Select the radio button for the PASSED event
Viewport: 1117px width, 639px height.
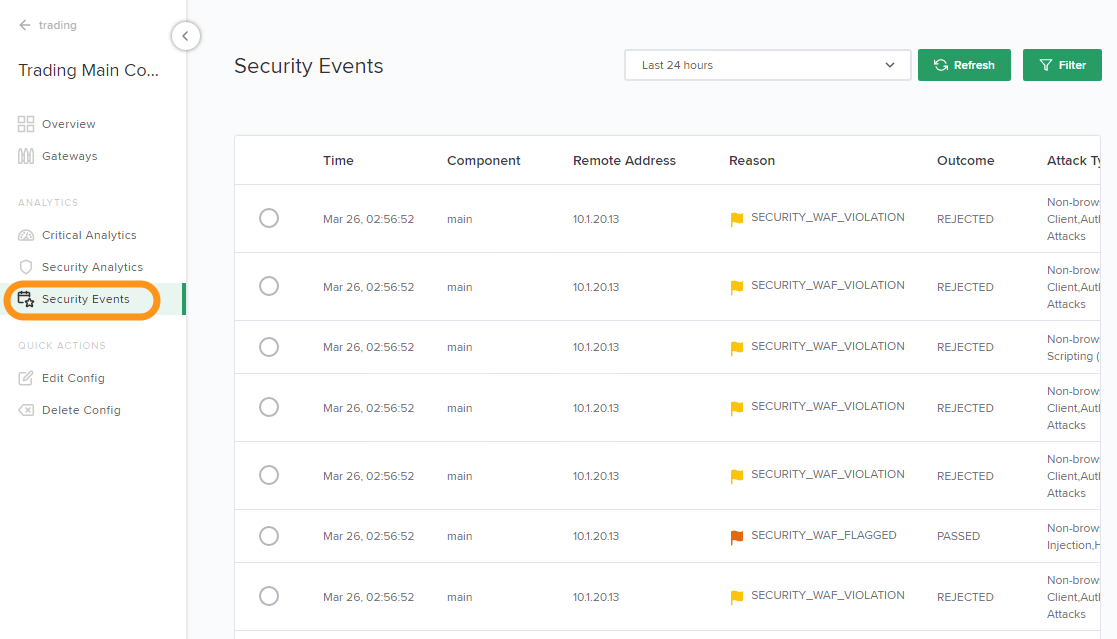pos(269,536)
